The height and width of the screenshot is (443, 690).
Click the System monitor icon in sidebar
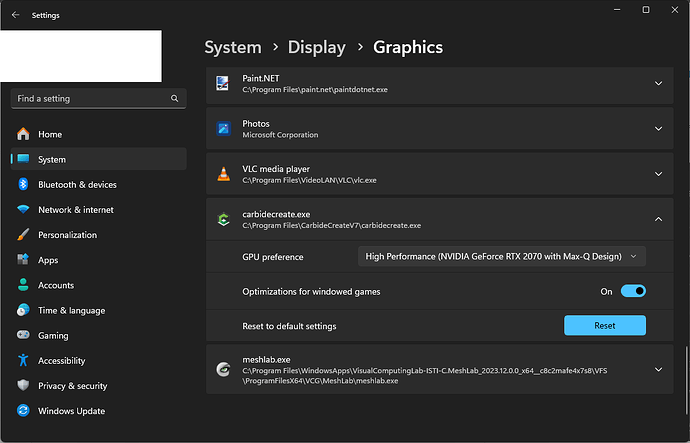(23, 159)
